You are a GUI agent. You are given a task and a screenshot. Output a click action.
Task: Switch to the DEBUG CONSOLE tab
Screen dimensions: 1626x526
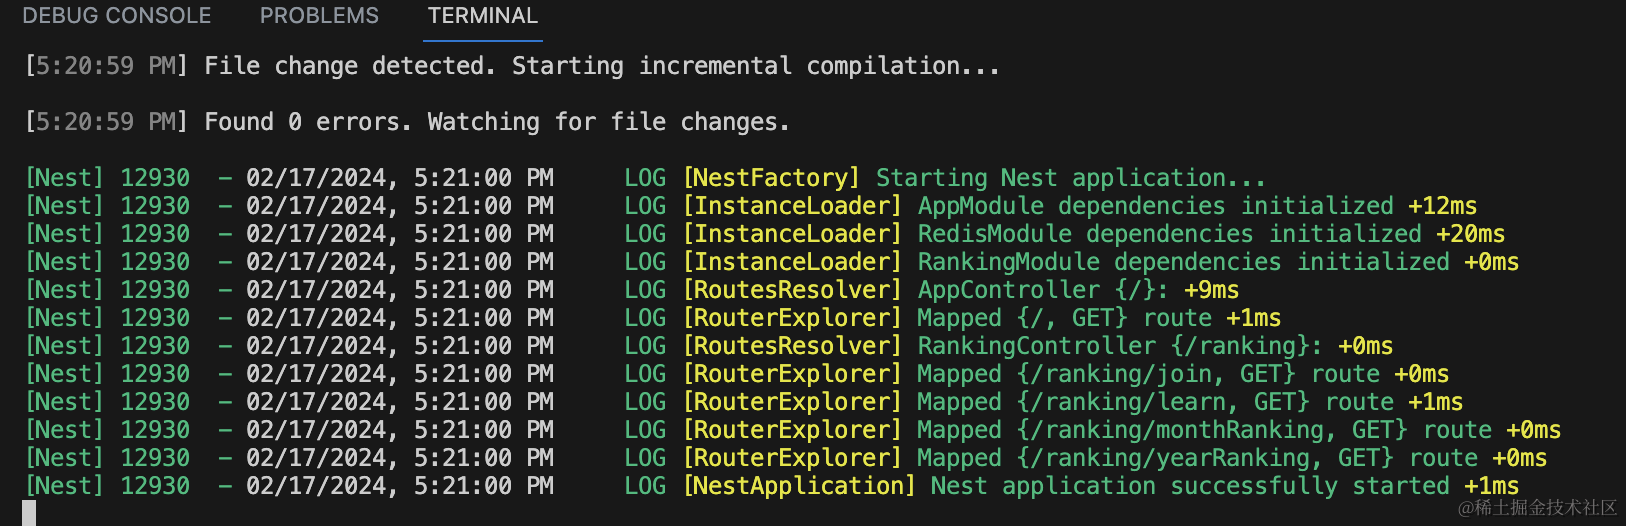coord(116,16)
